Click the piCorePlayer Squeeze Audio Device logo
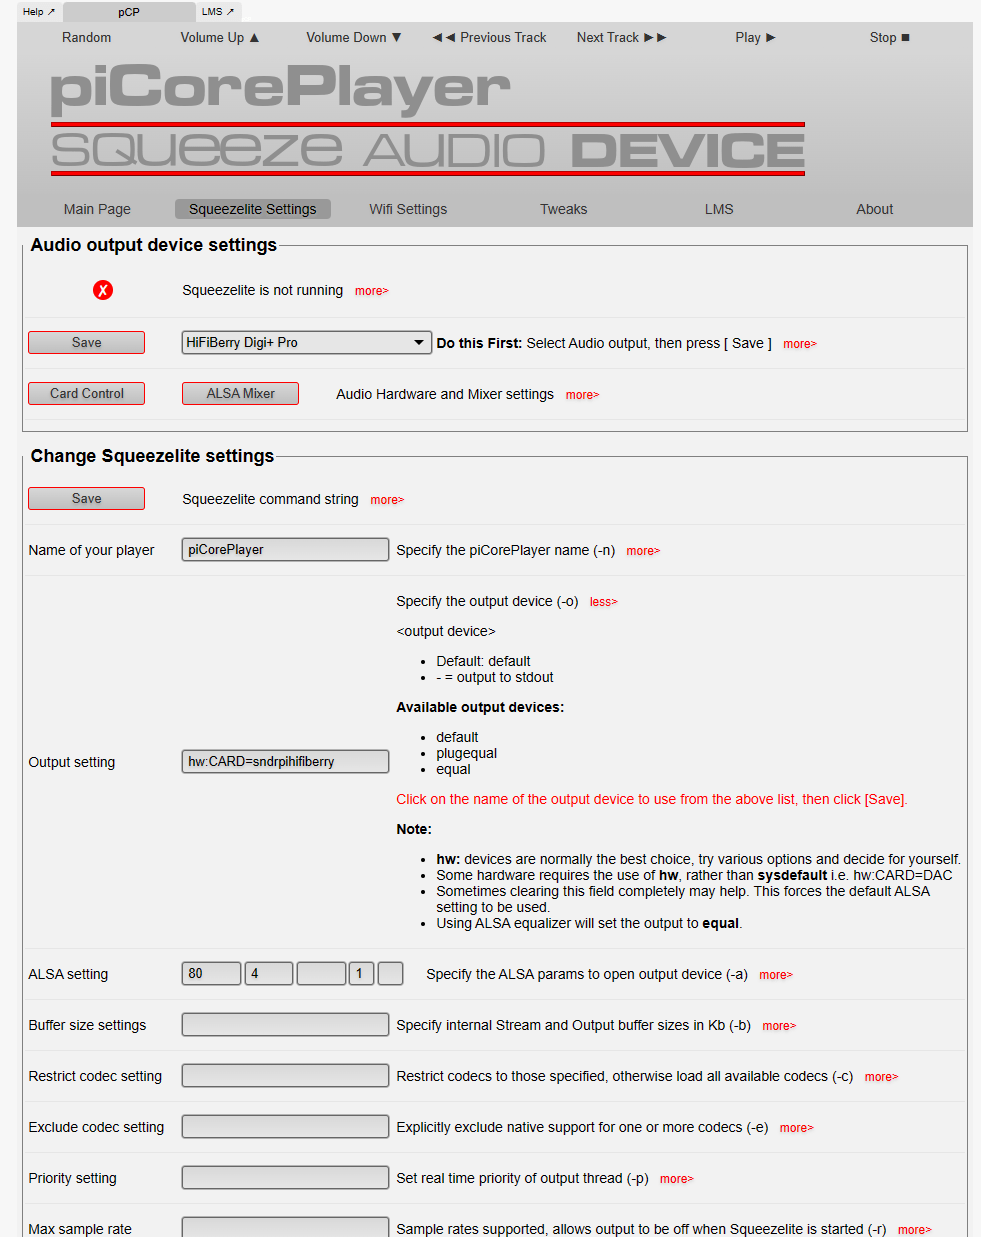This screenshot has height=1237, width=981. pyautogui.click(x=428, y=119)
